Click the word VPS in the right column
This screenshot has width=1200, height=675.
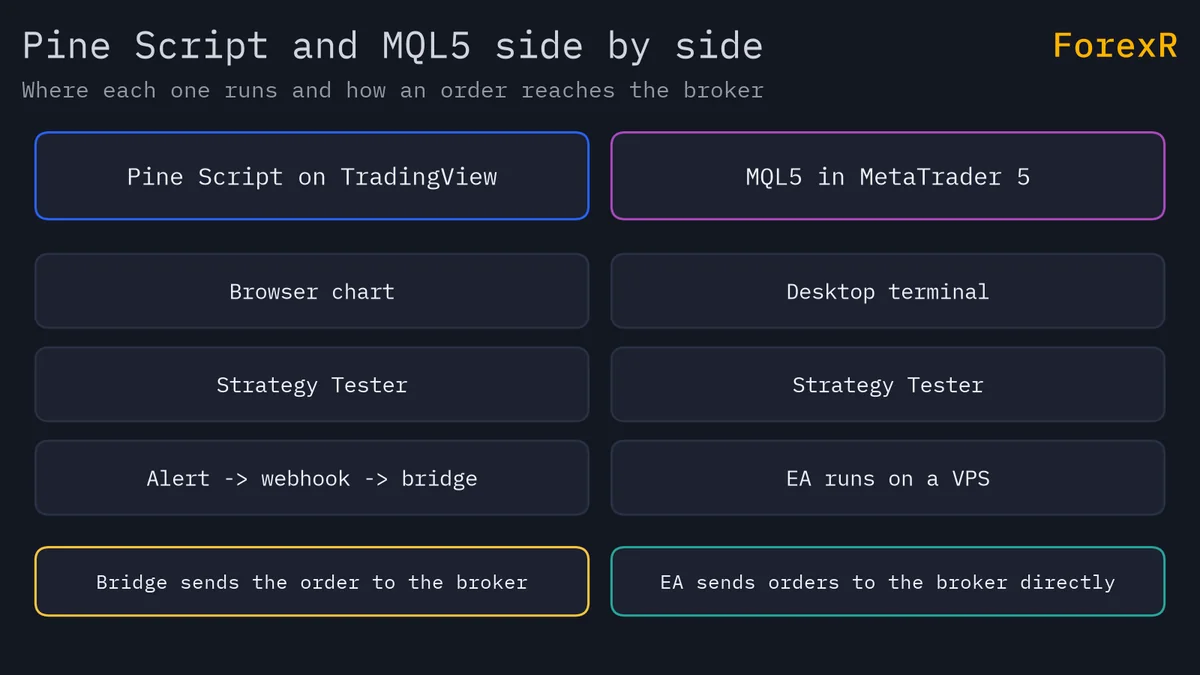971,478
